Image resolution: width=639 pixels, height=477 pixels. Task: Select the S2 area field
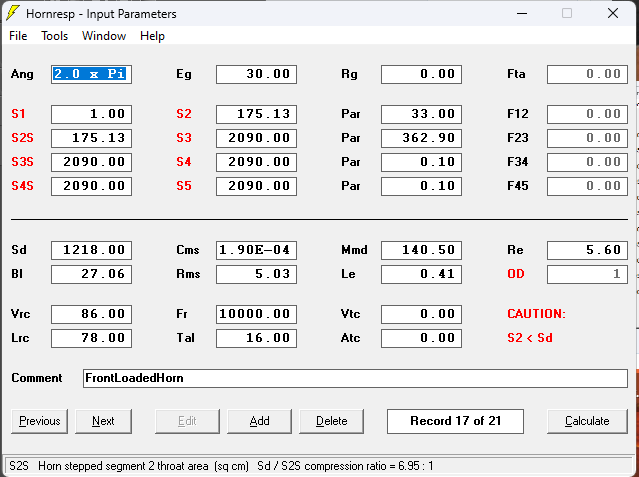[256, 114]
